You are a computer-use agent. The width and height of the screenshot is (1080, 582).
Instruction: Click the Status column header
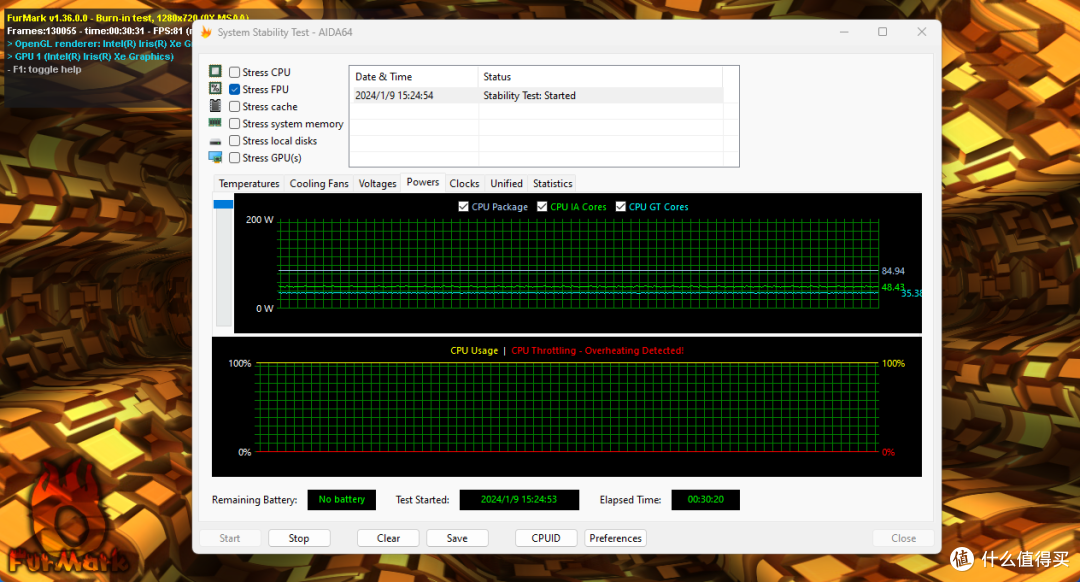600,76
